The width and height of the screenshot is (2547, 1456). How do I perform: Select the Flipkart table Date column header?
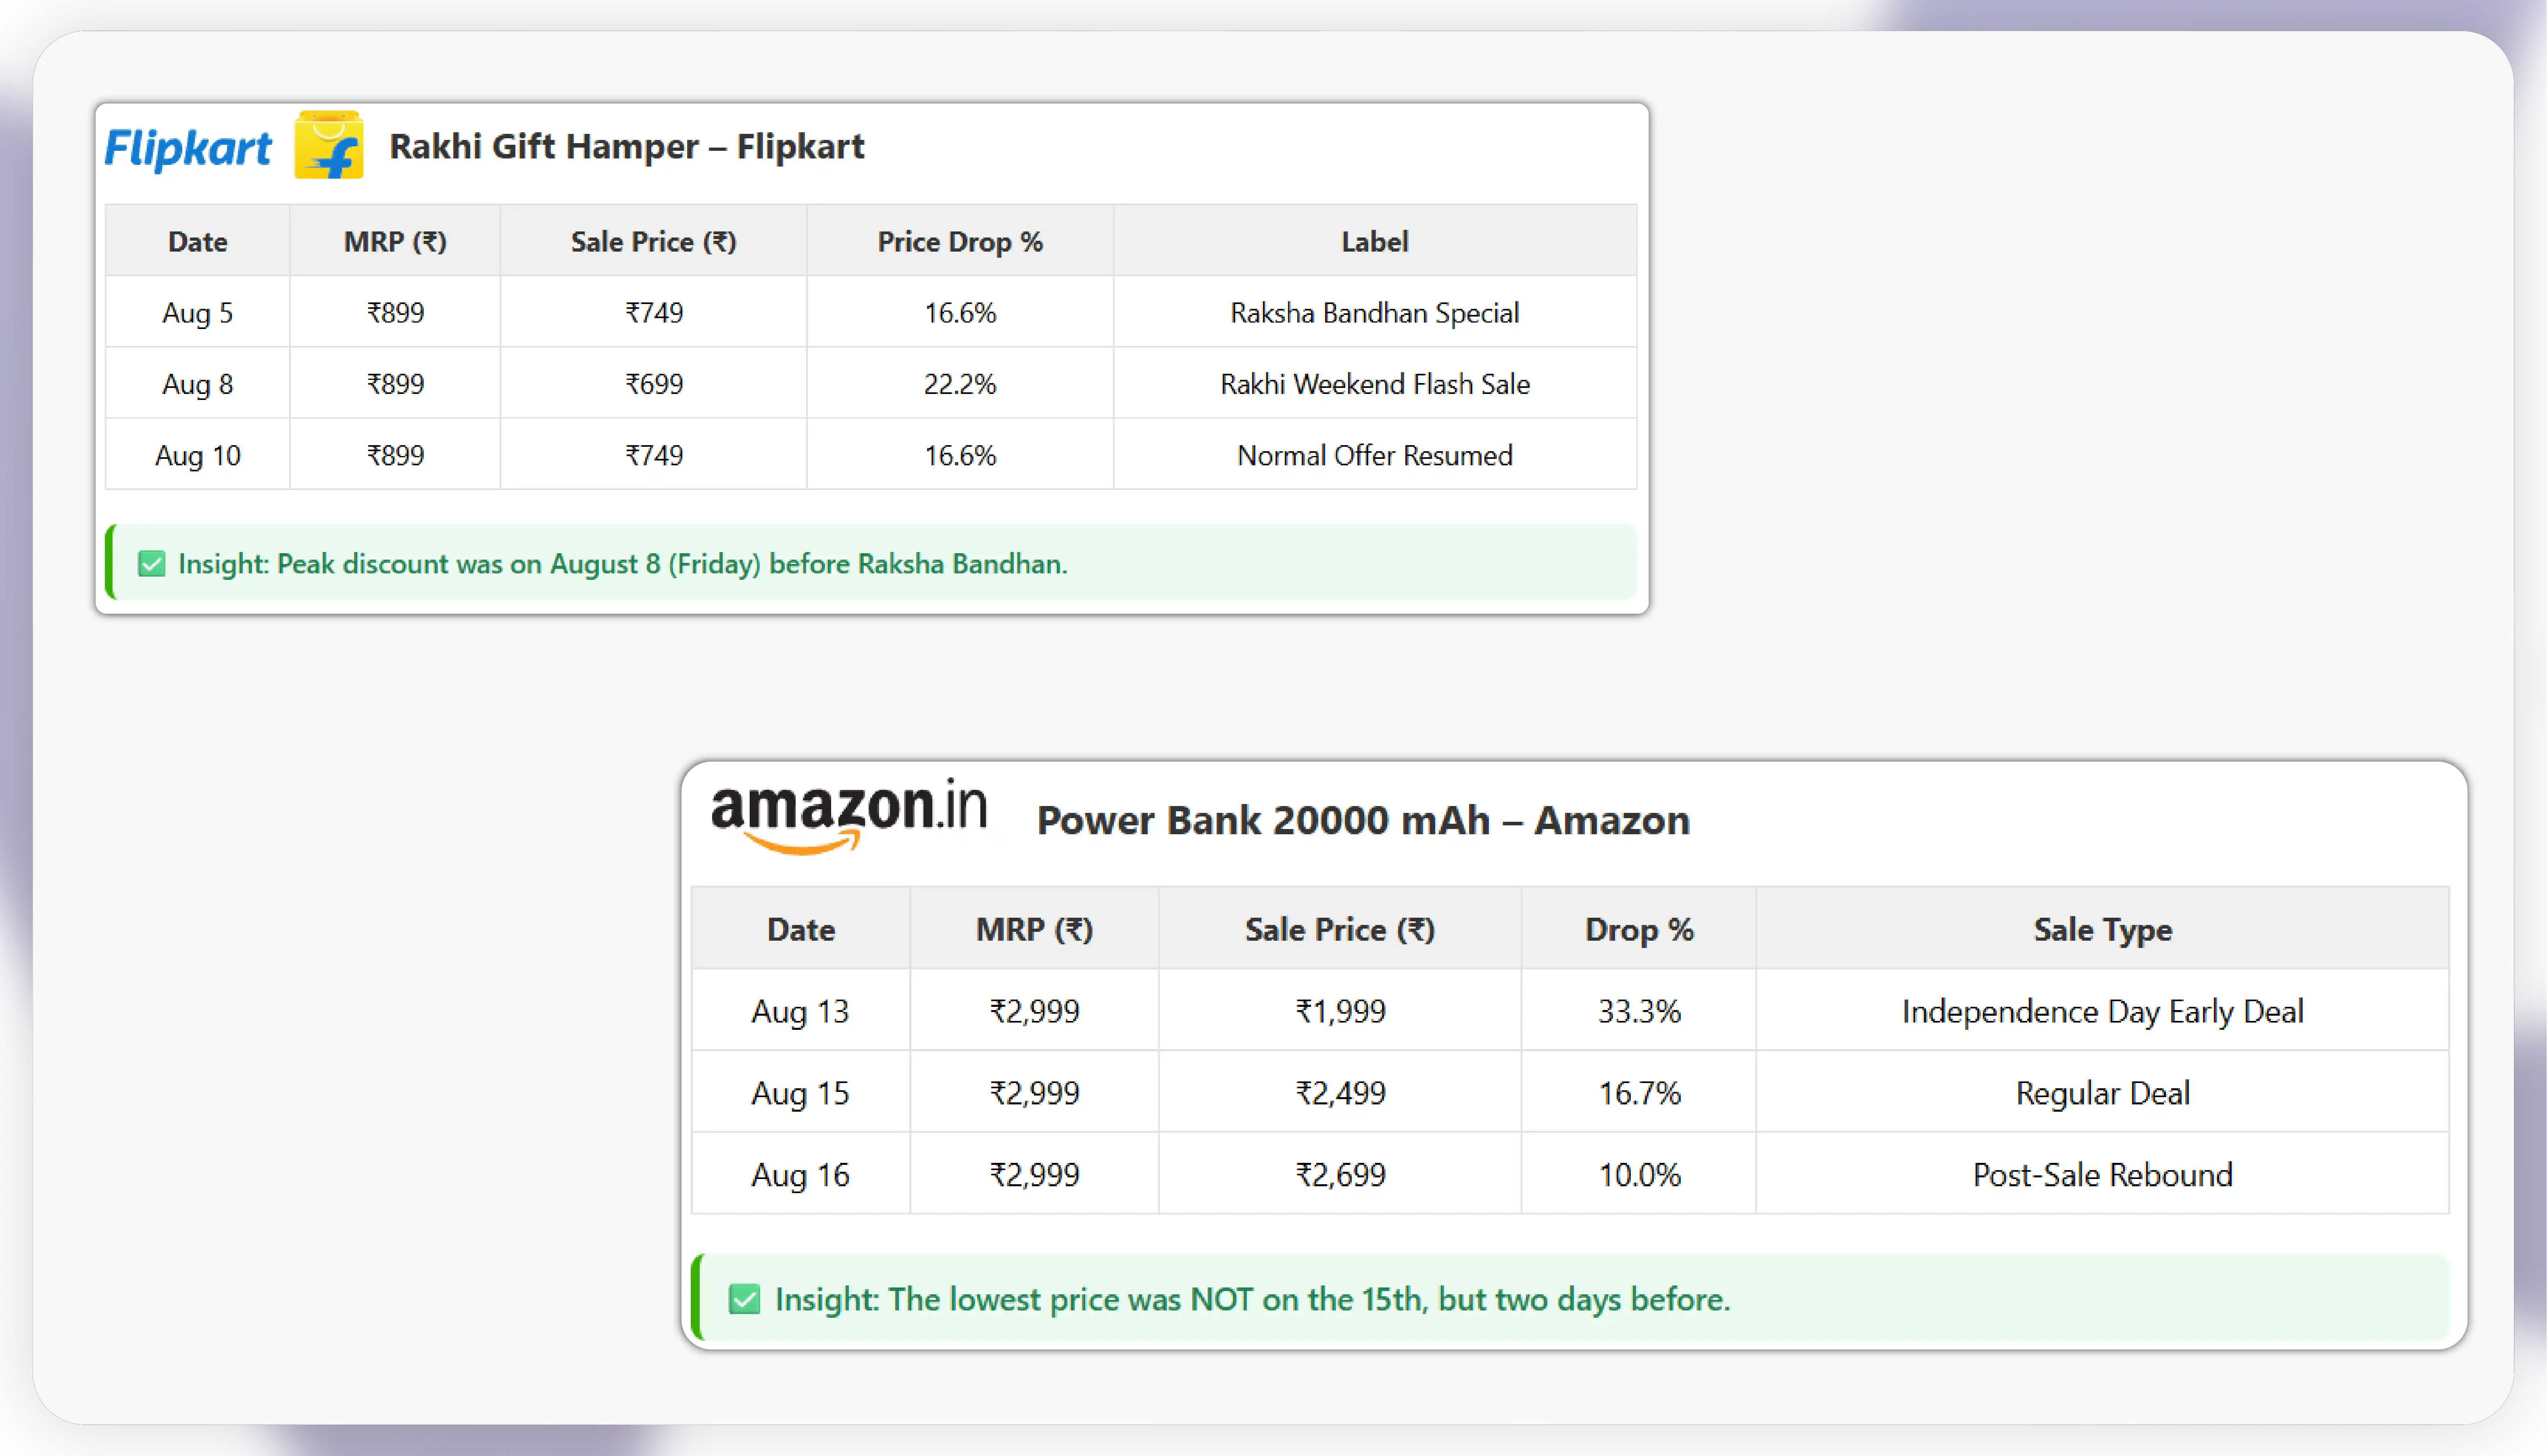tap(197, 241)
